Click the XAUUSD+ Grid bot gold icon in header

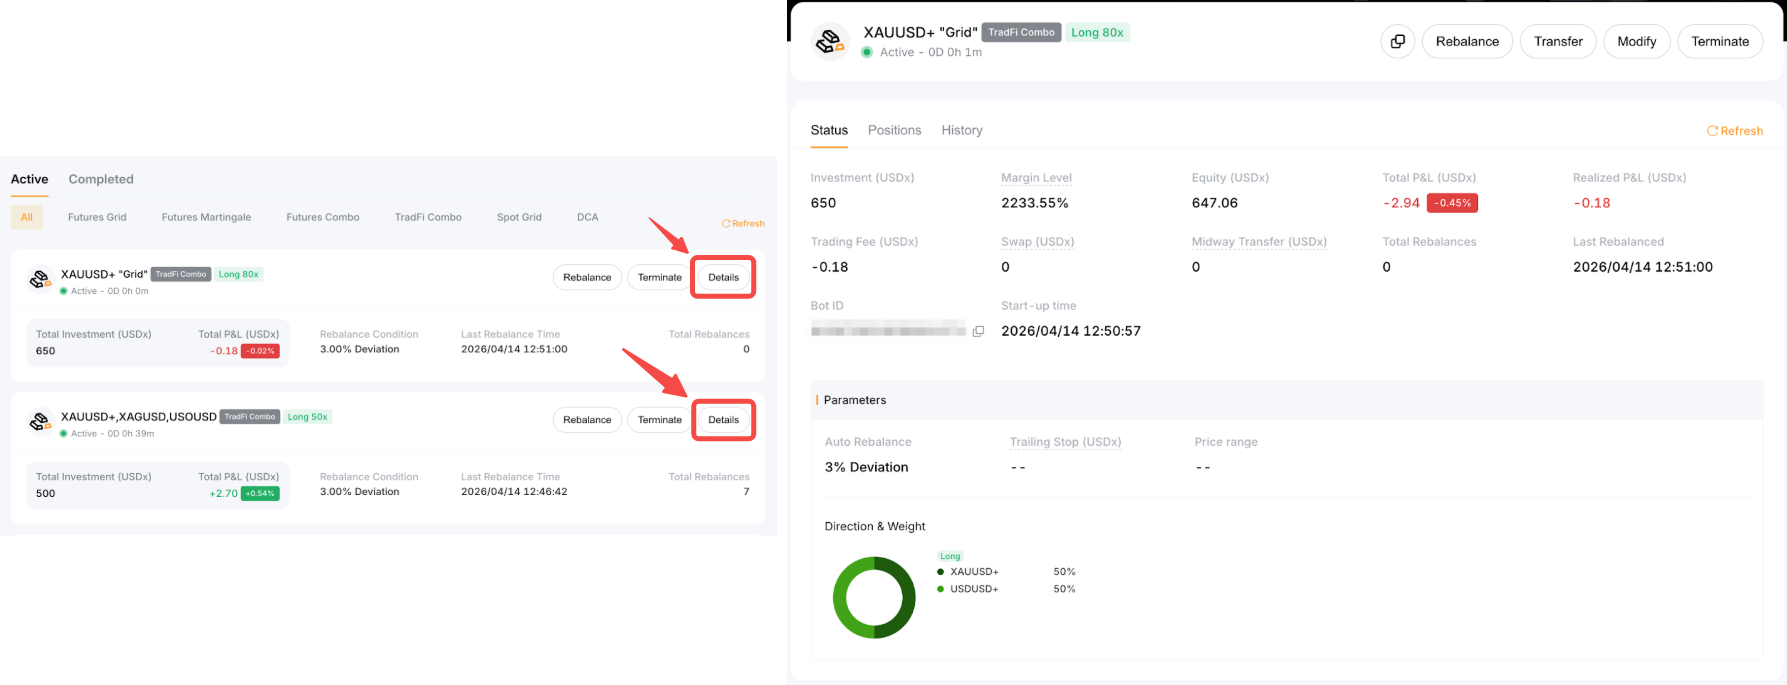(x=830, y=41)
